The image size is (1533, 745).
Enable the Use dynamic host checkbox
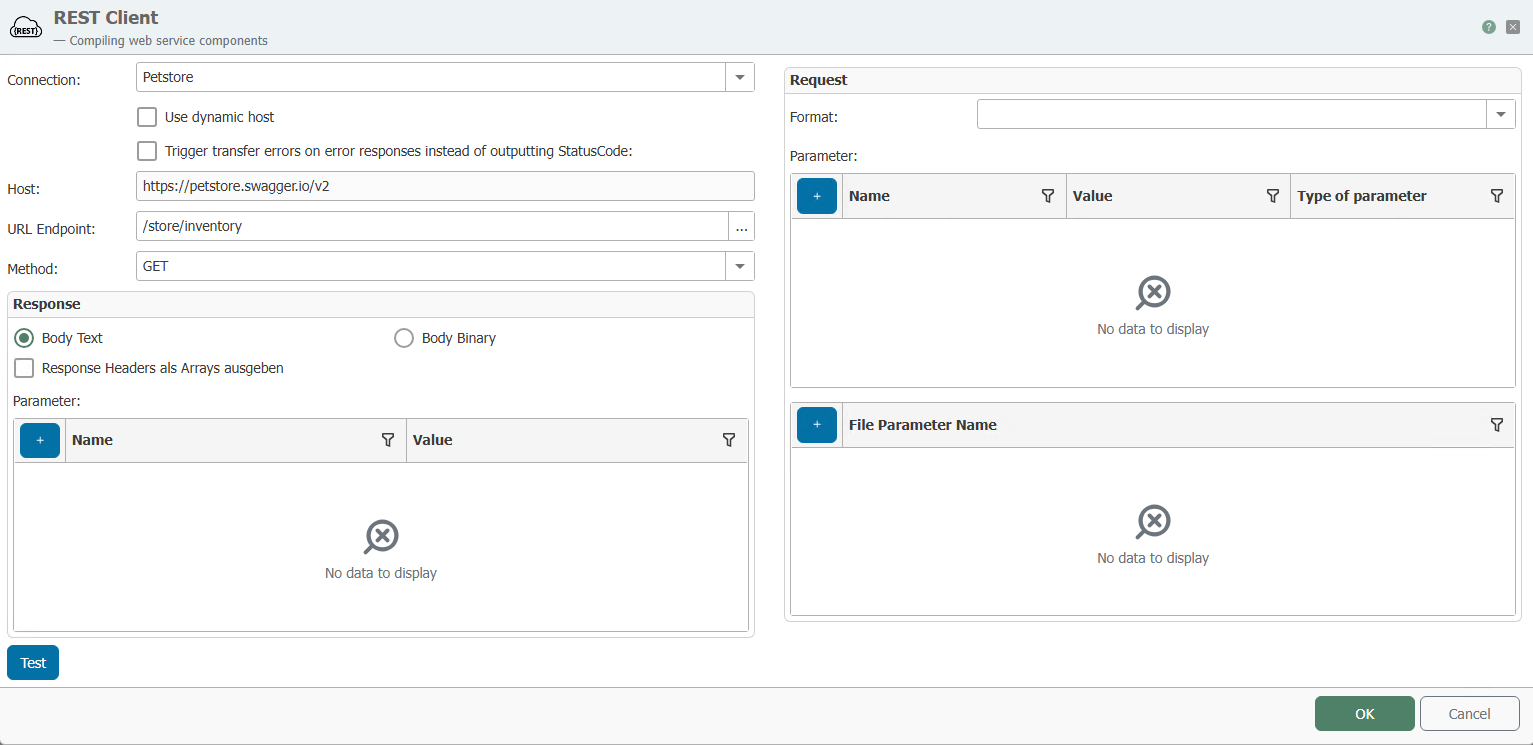[x=147, y=117]
